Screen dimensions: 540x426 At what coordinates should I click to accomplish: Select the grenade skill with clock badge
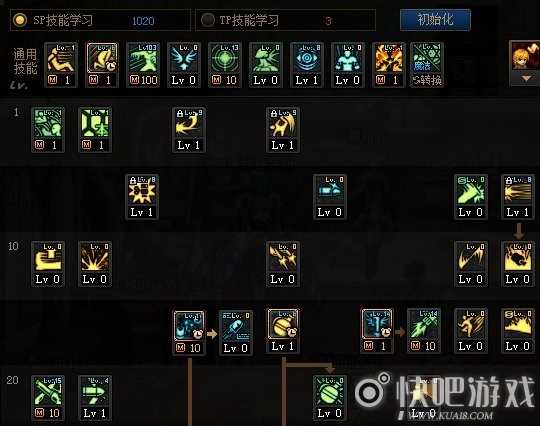[x=283, y=331]
